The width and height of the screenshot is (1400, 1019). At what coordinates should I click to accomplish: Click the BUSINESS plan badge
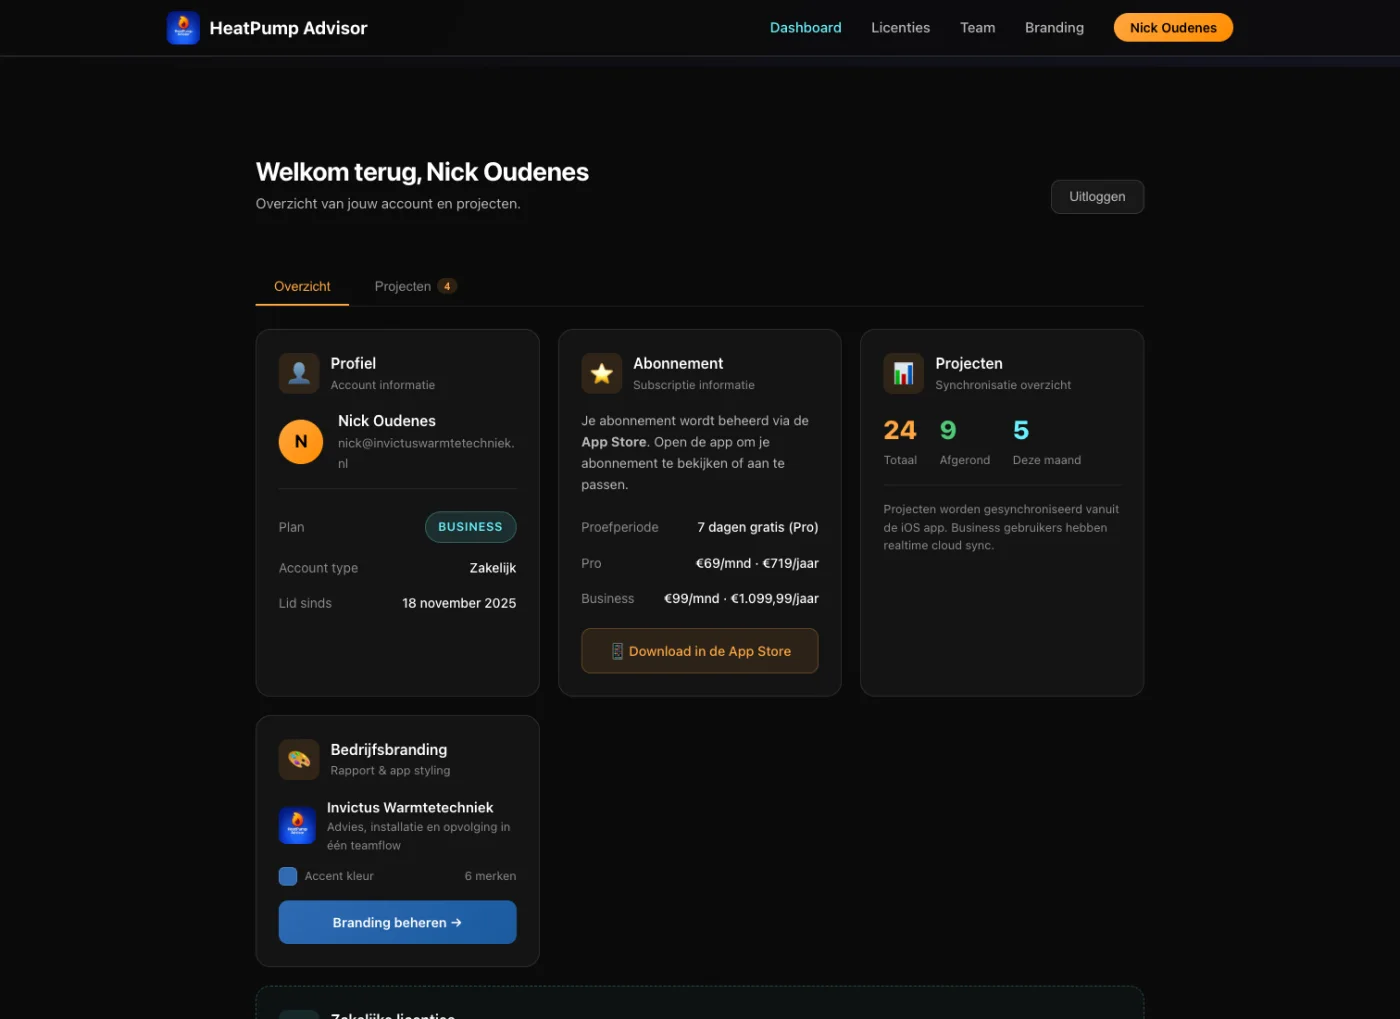coord(470,527)
